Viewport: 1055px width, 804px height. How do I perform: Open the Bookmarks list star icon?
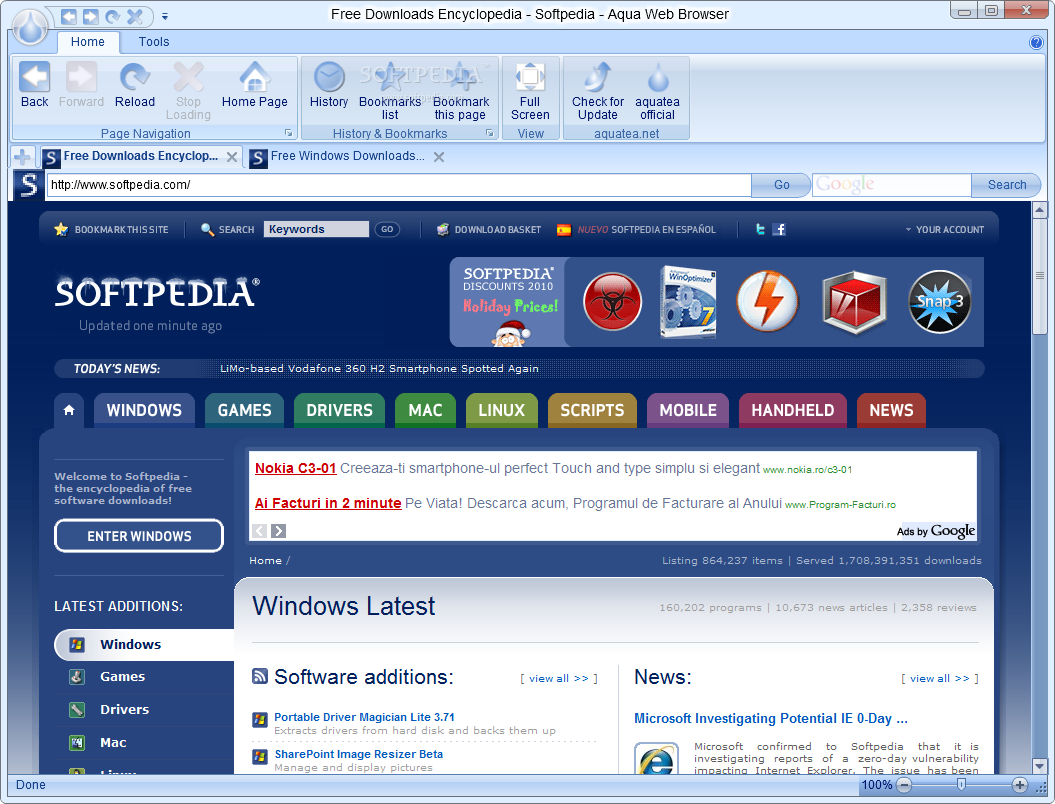390,77
